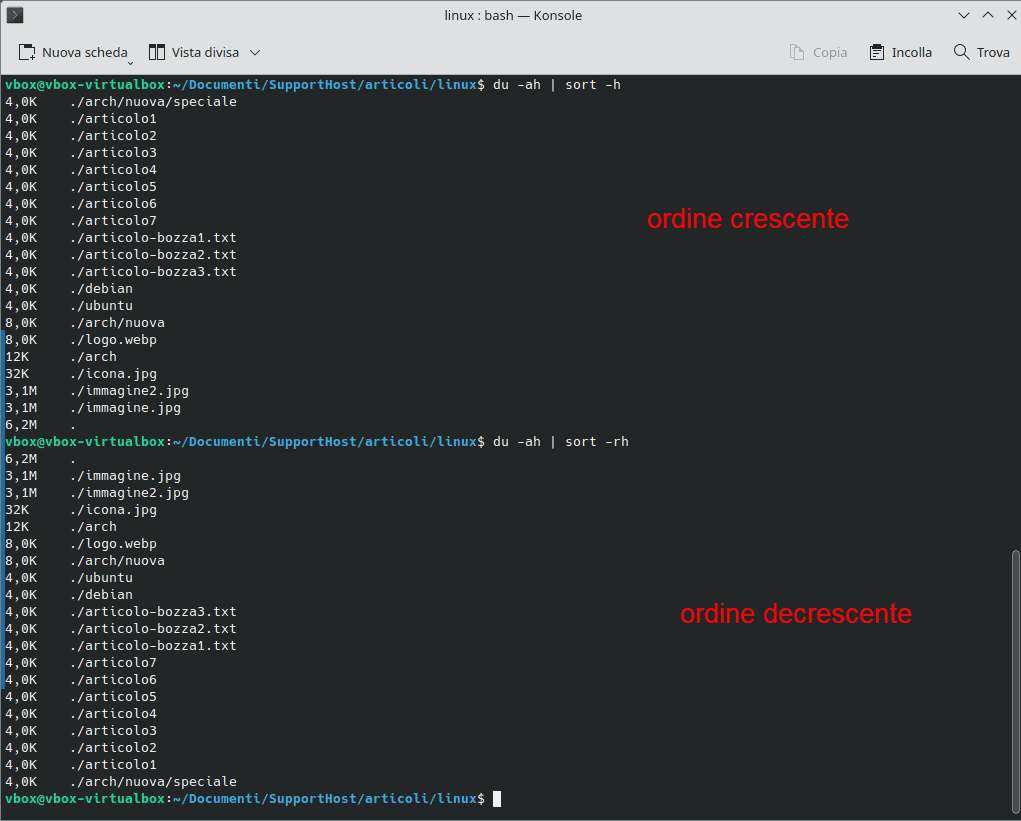Select '12K ./arch' row in the sort -h output
The image size is (1021, 821).
61,357
